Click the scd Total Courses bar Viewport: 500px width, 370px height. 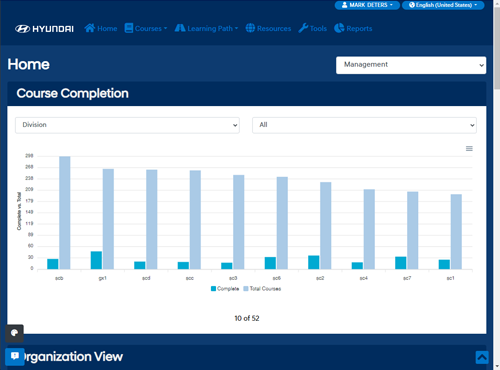click(152, 219)
